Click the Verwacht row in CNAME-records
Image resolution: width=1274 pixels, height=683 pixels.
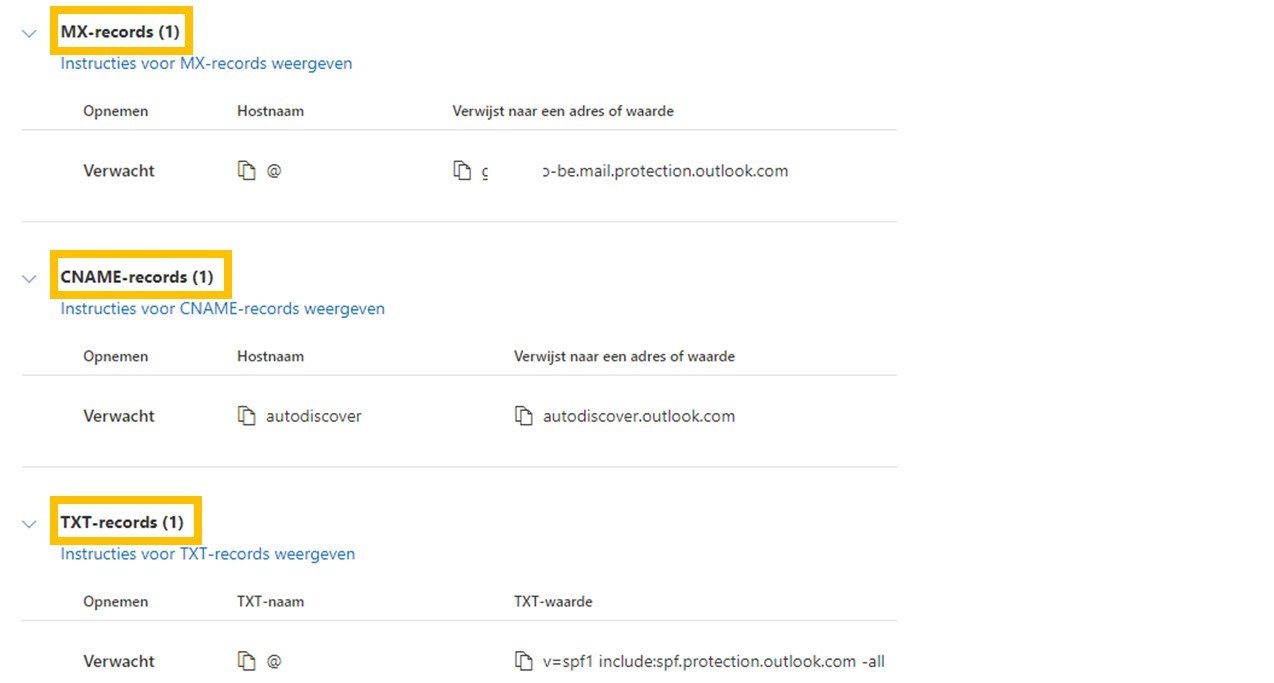459,416
